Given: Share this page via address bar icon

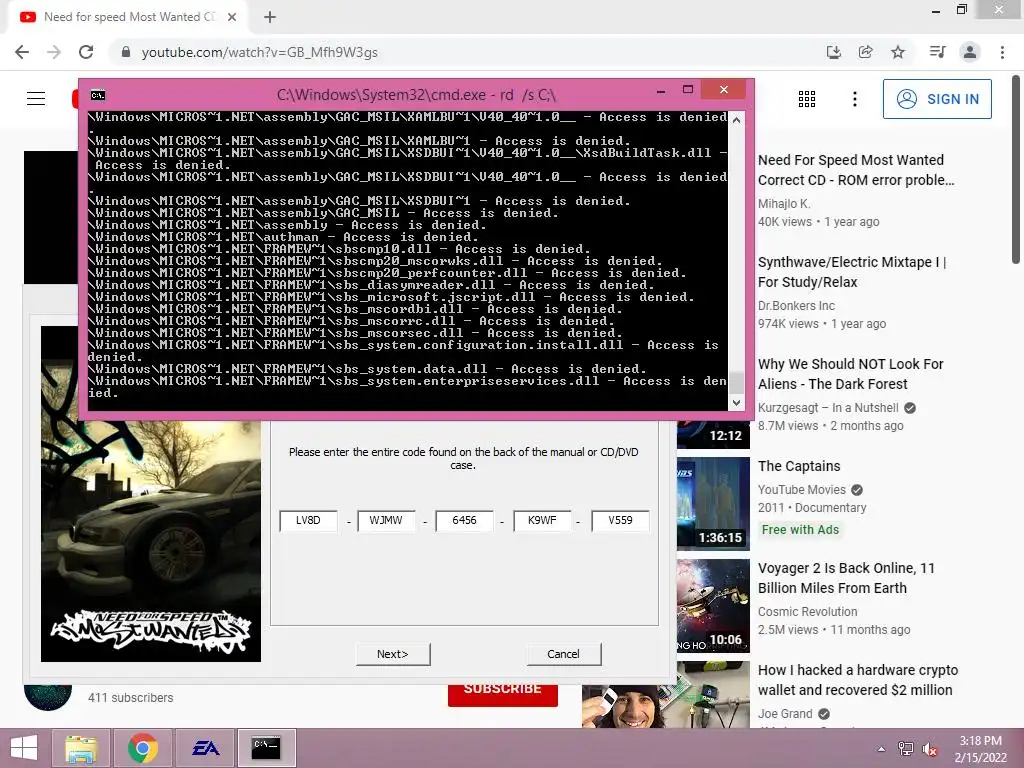Looking at the screenshot, I should click(866, 52).
